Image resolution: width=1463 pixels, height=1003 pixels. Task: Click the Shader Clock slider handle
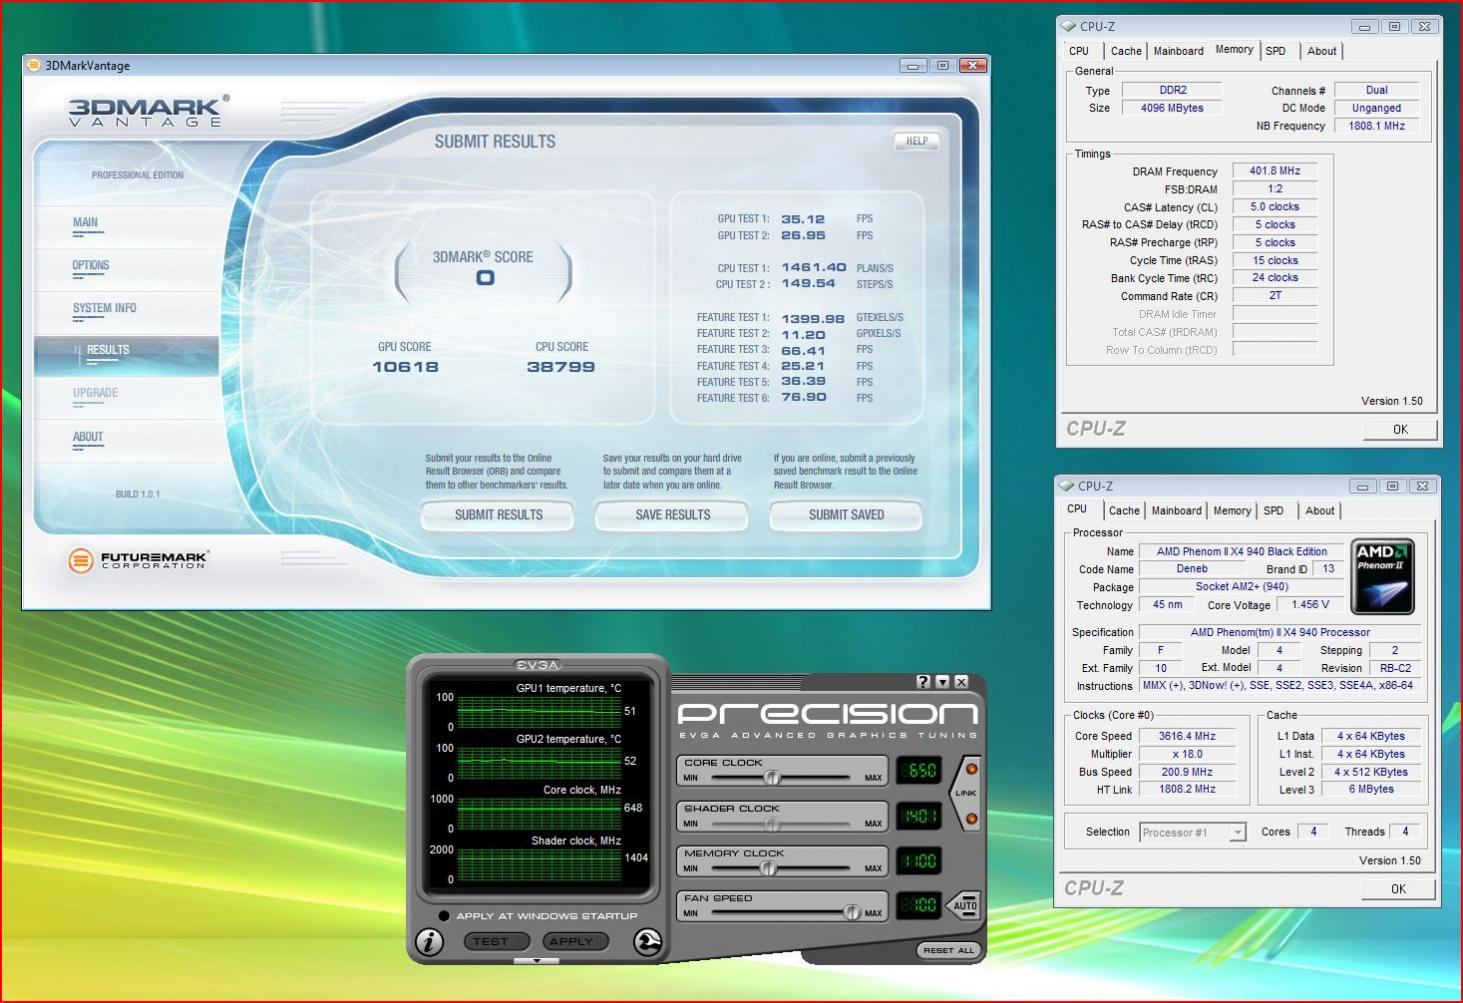pos(772,823)
